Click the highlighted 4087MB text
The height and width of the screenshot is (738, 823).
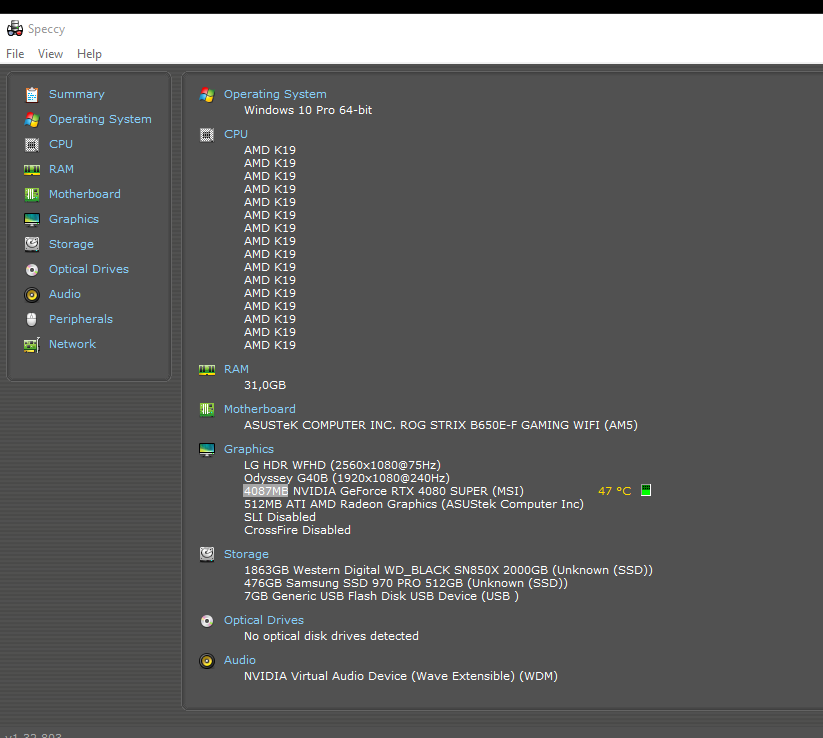click(266, 491)
